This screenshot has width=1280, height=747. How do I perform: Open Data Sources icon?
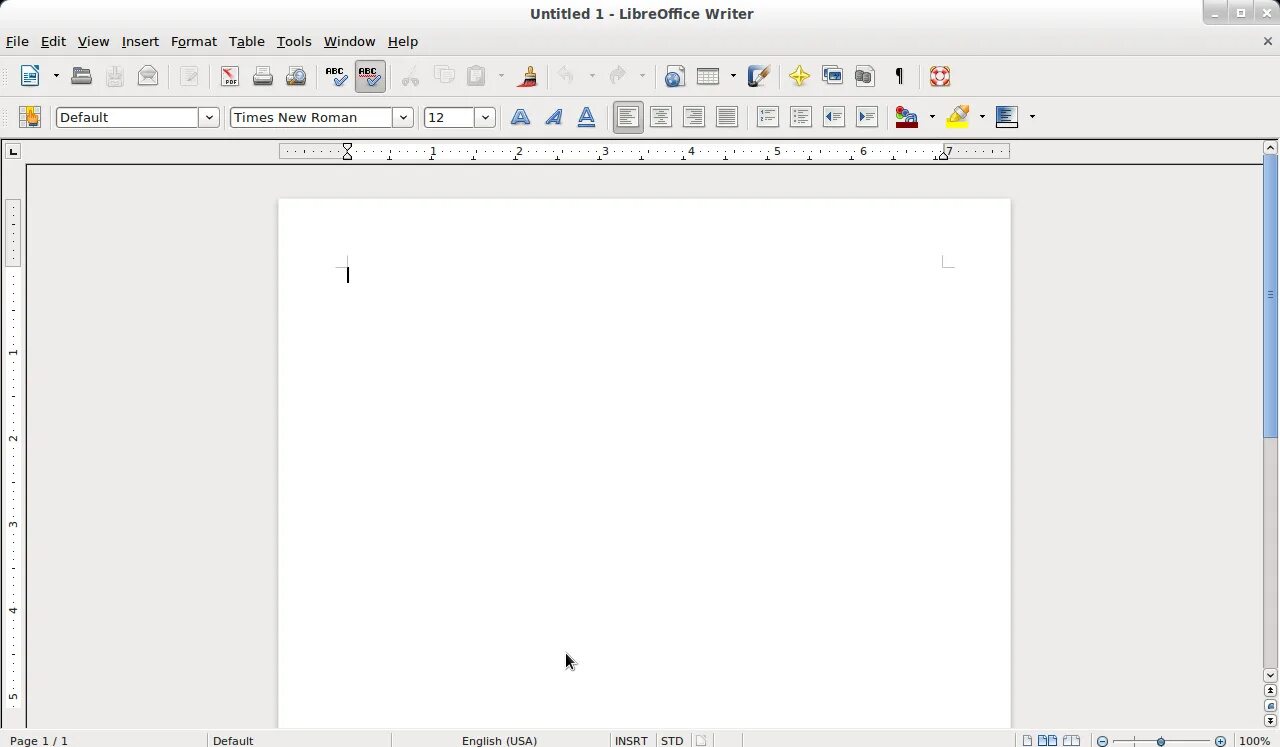tap(865, 76)
